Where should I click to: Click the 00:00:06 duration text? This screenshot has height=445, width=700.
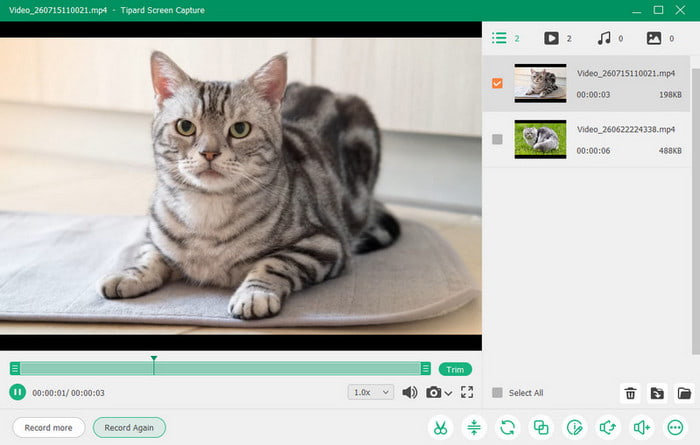pyautogui.click(x=593, y=151)
